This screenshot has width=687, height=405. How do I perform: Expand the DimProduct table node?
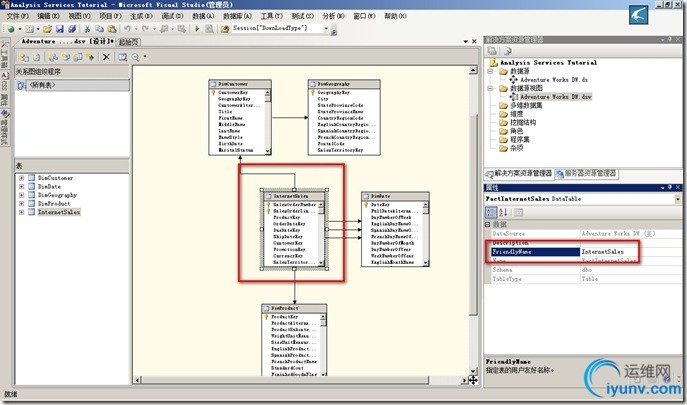click(21, 203)
